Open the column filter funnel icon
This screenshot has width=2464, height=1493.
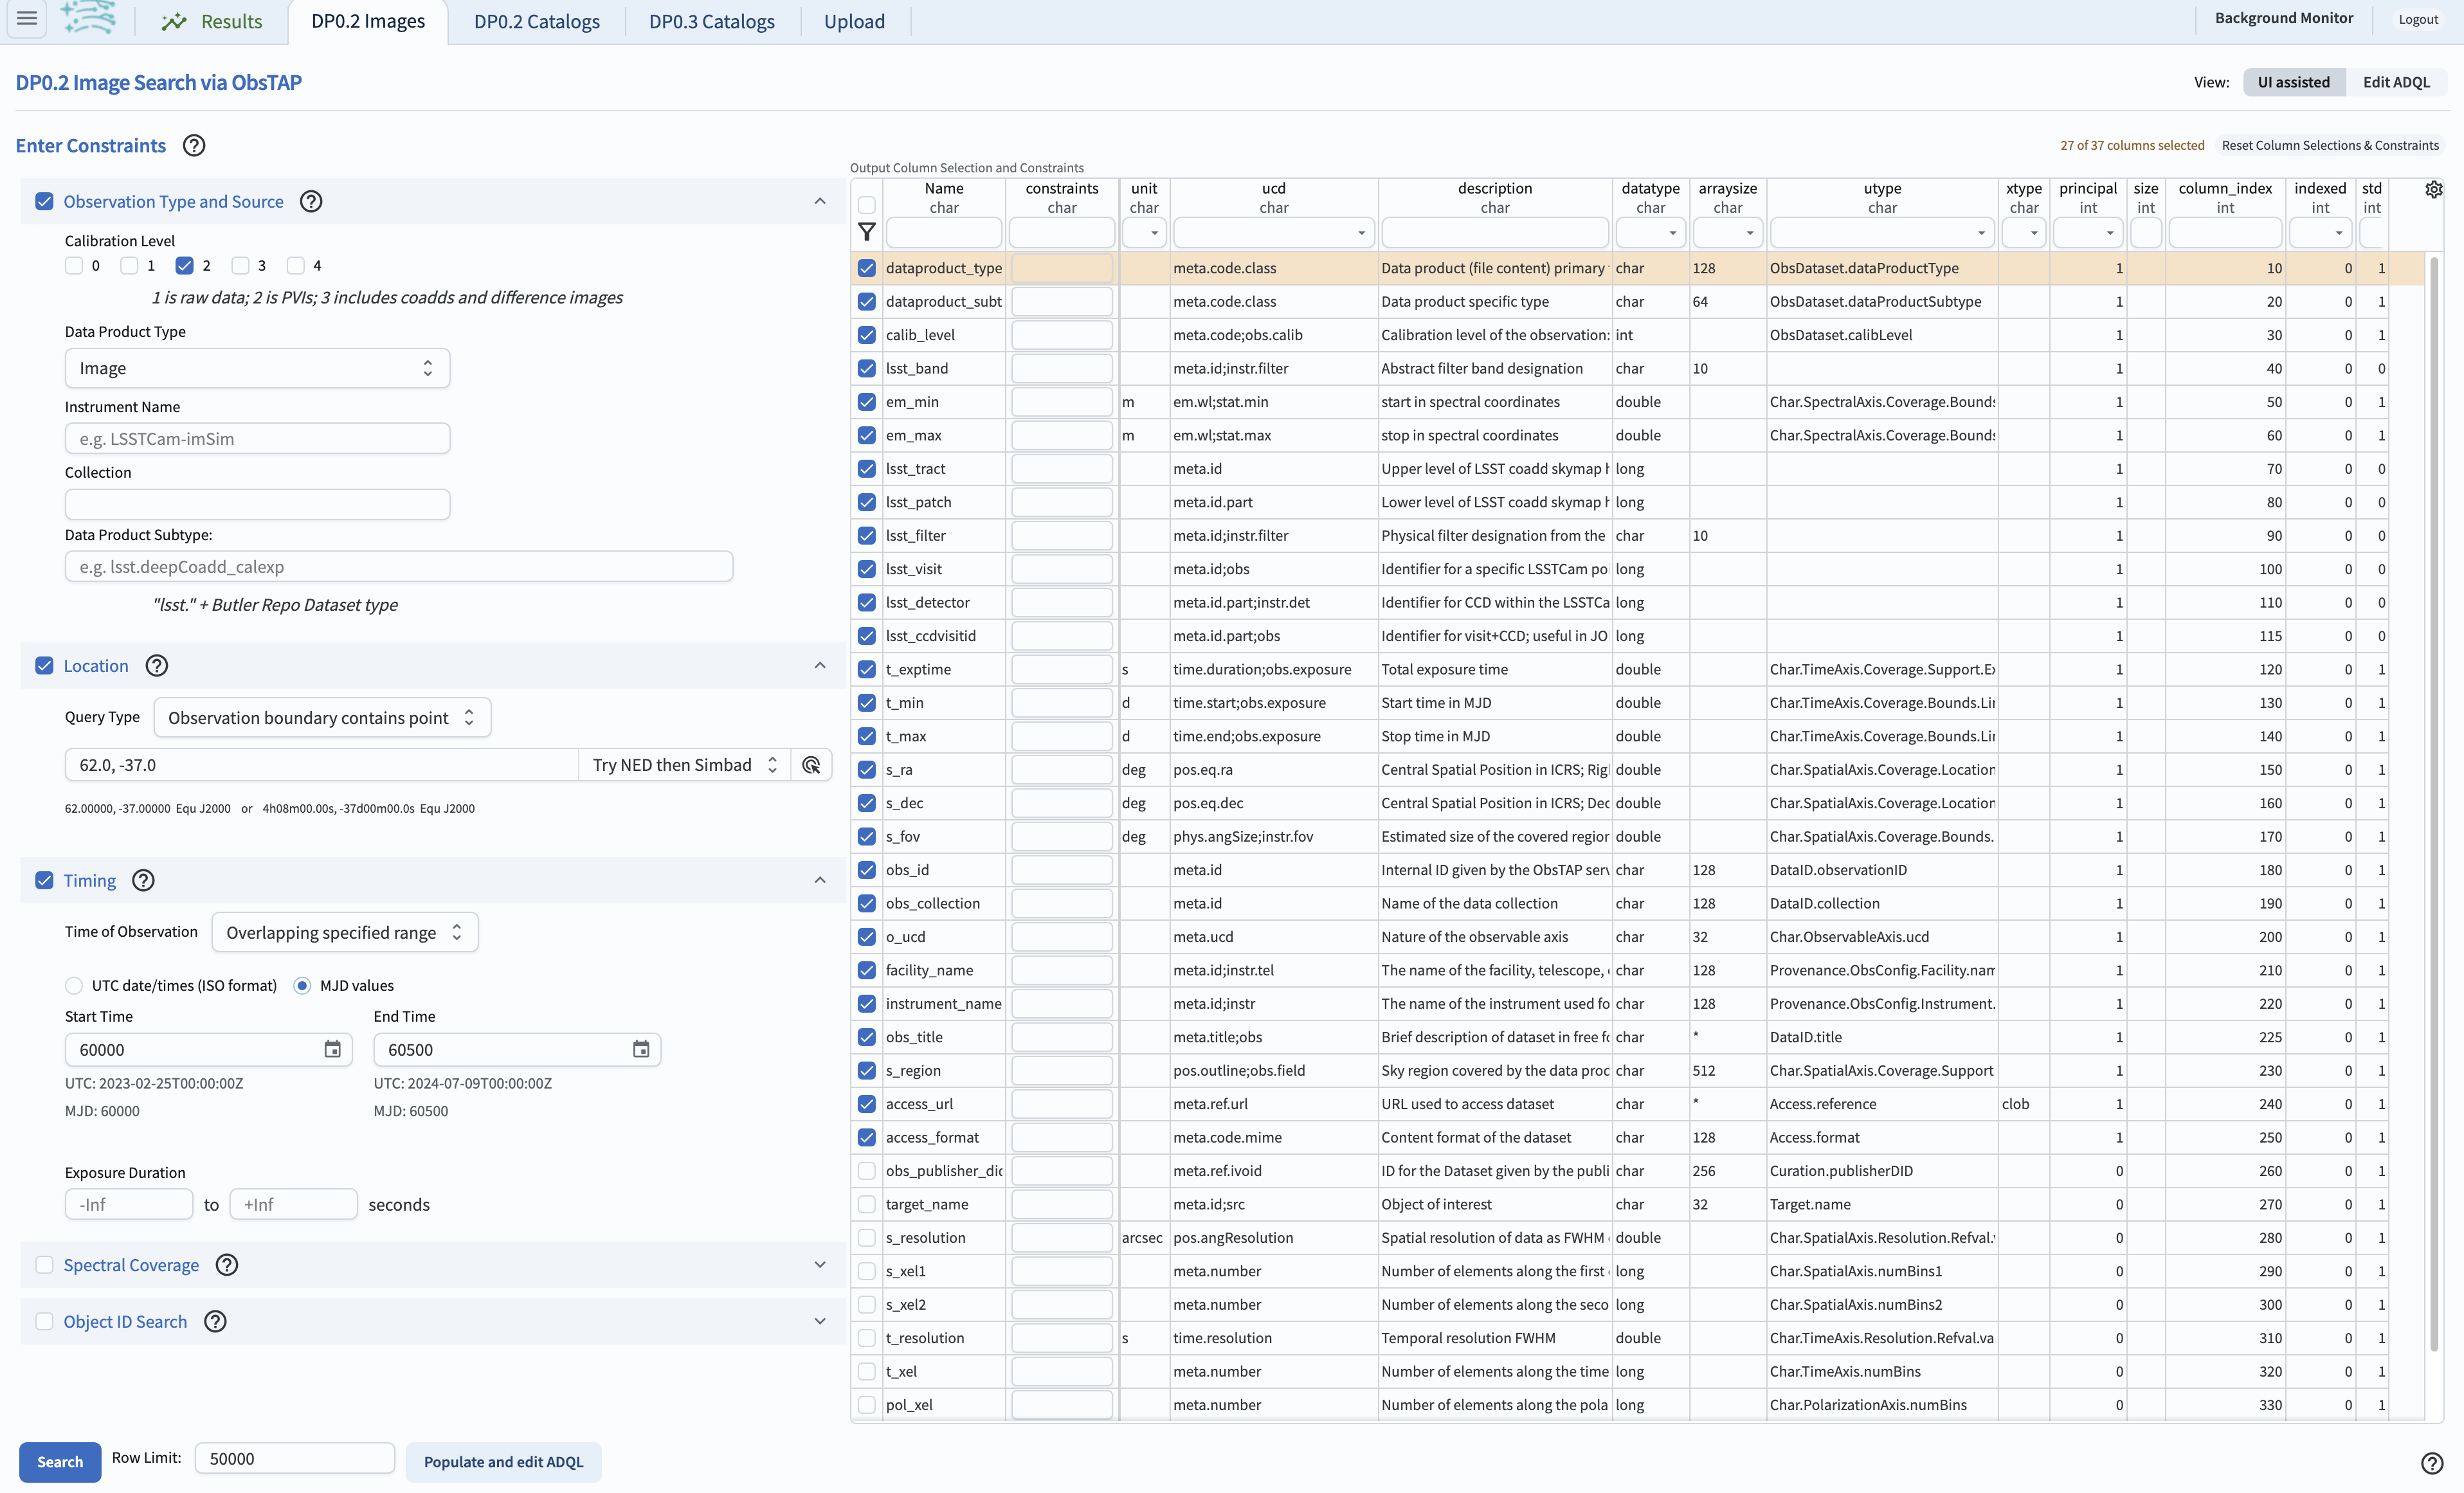pos(865,232)
